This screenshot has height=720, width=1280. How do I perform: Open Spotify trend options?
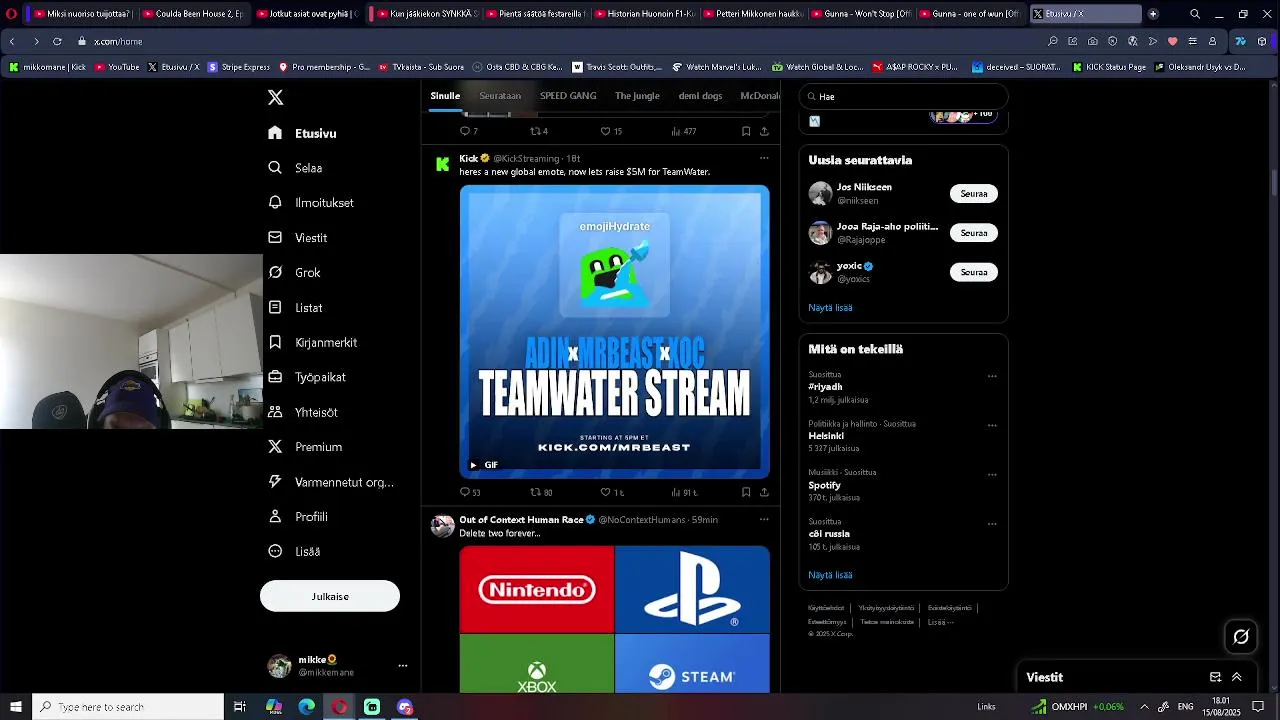click(992, 475)
